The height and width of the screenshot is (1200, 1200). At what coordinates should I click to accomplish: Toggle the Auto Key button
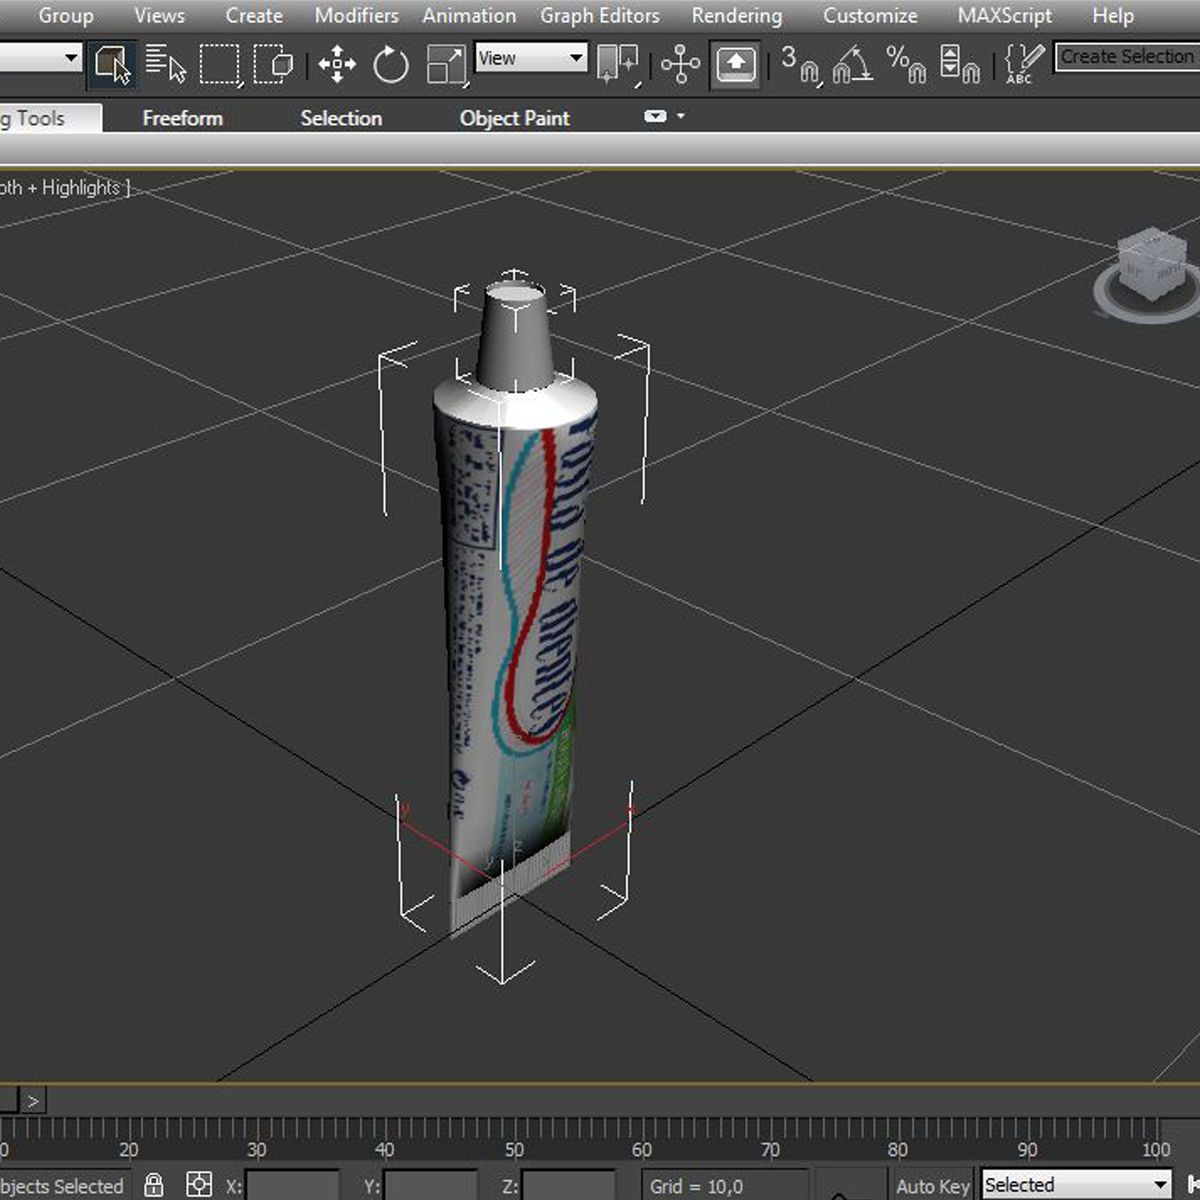coord(933,1186)
